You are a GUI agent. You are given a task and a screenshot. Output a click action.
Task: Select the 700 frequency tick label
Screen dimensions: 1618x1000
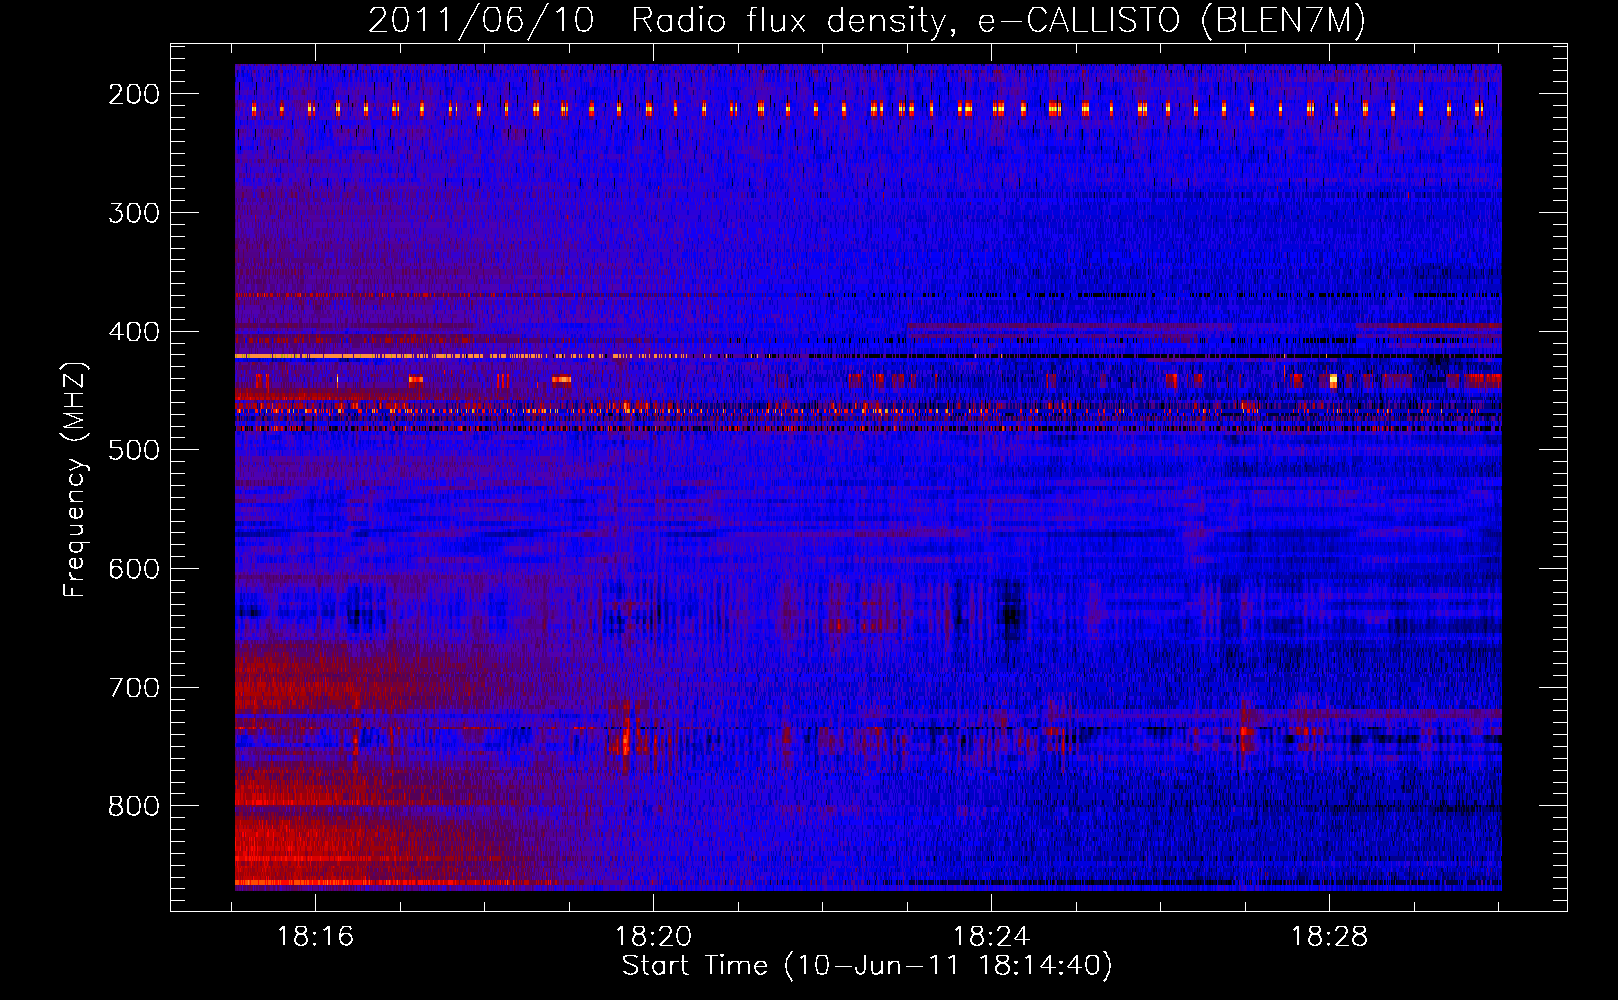(134, 688)
